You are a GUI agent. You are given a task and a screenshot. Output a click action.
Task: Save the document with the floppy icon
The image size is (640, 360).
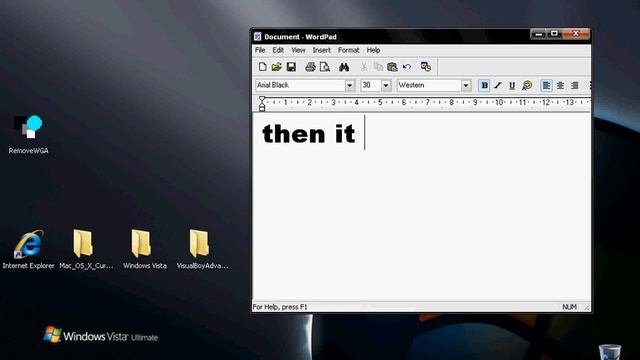click(x=291, y=67)
